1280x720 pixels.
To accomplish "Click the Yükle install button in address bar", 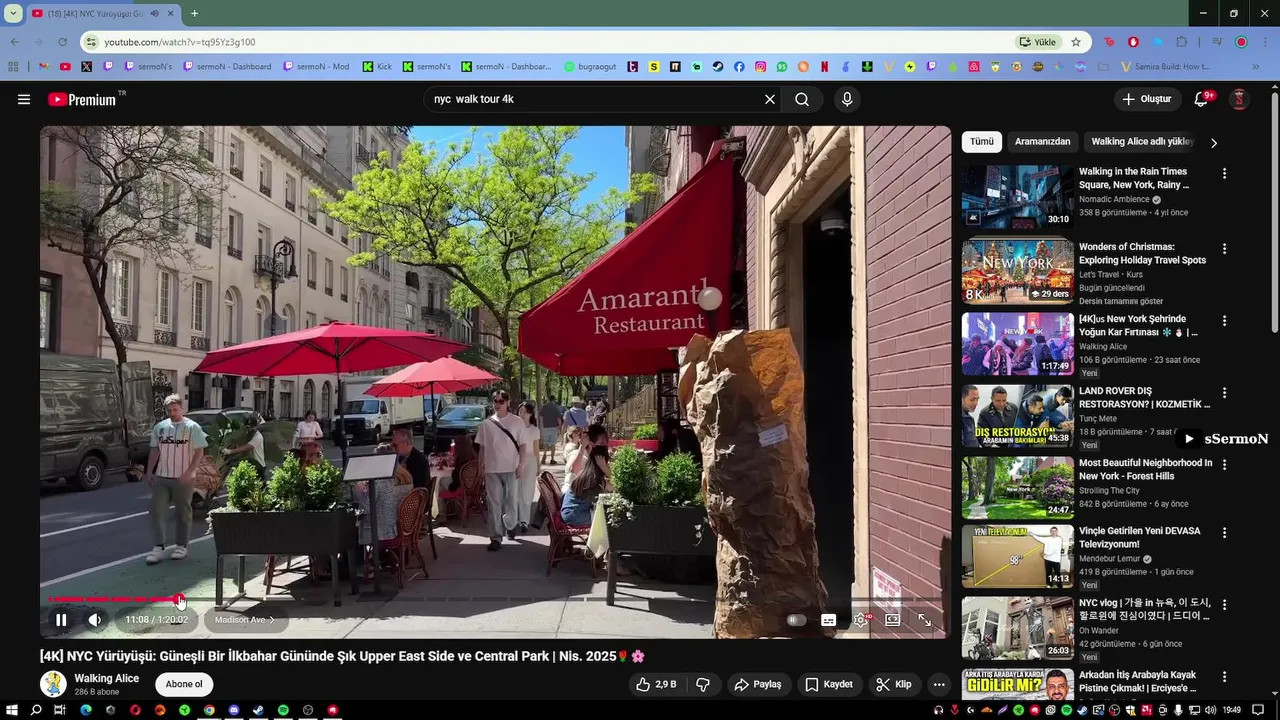I will pos(1038,42).
